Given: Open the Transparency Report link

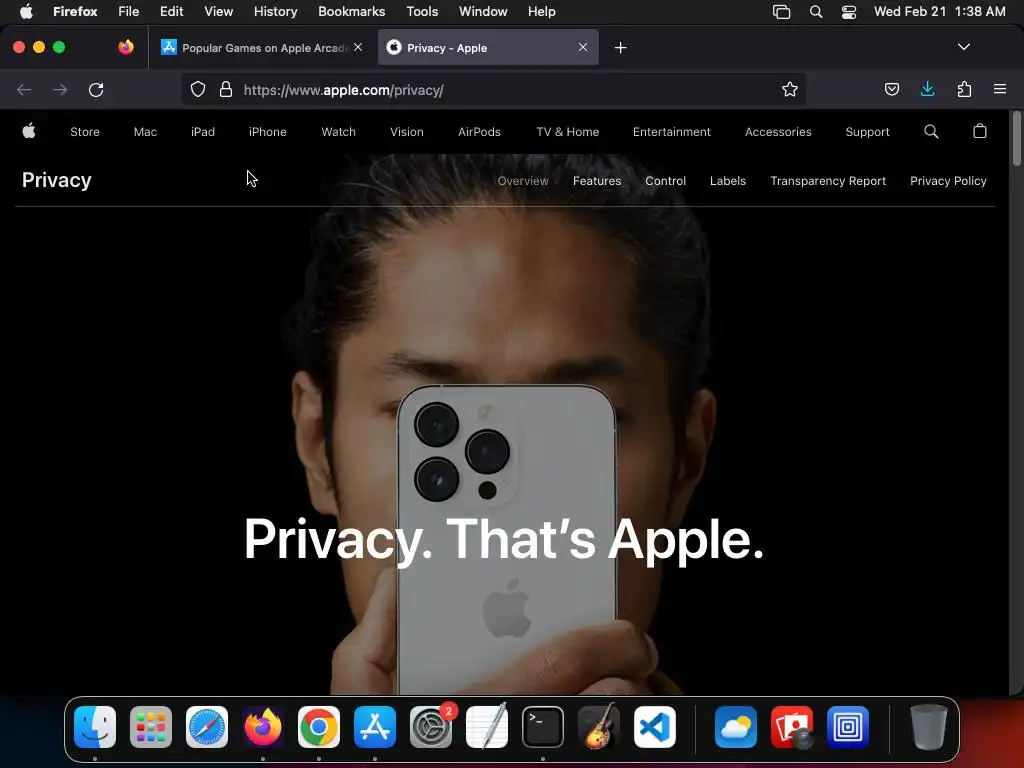Looking at the screenshot, I should [x=828, y=181].
